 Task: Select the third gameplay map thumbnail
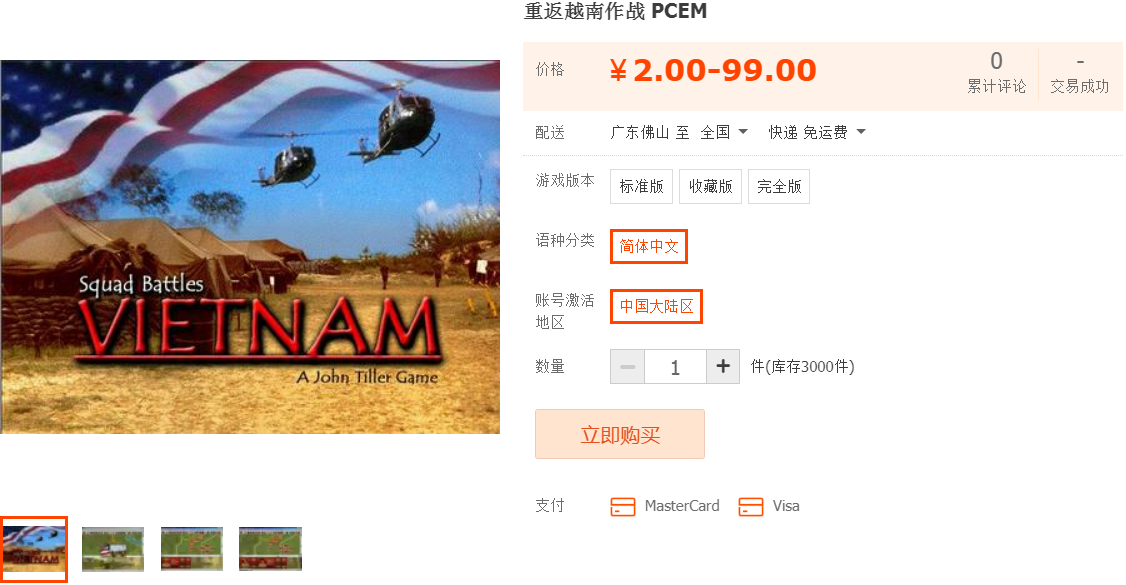coord(192,549)
